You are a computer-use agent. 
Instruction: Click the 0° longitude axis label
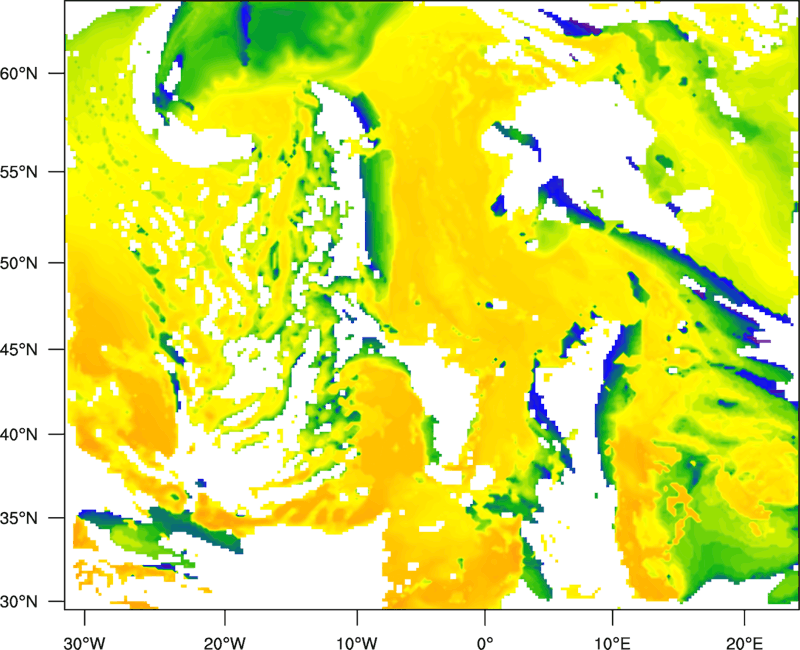click(x=485, y=643)
